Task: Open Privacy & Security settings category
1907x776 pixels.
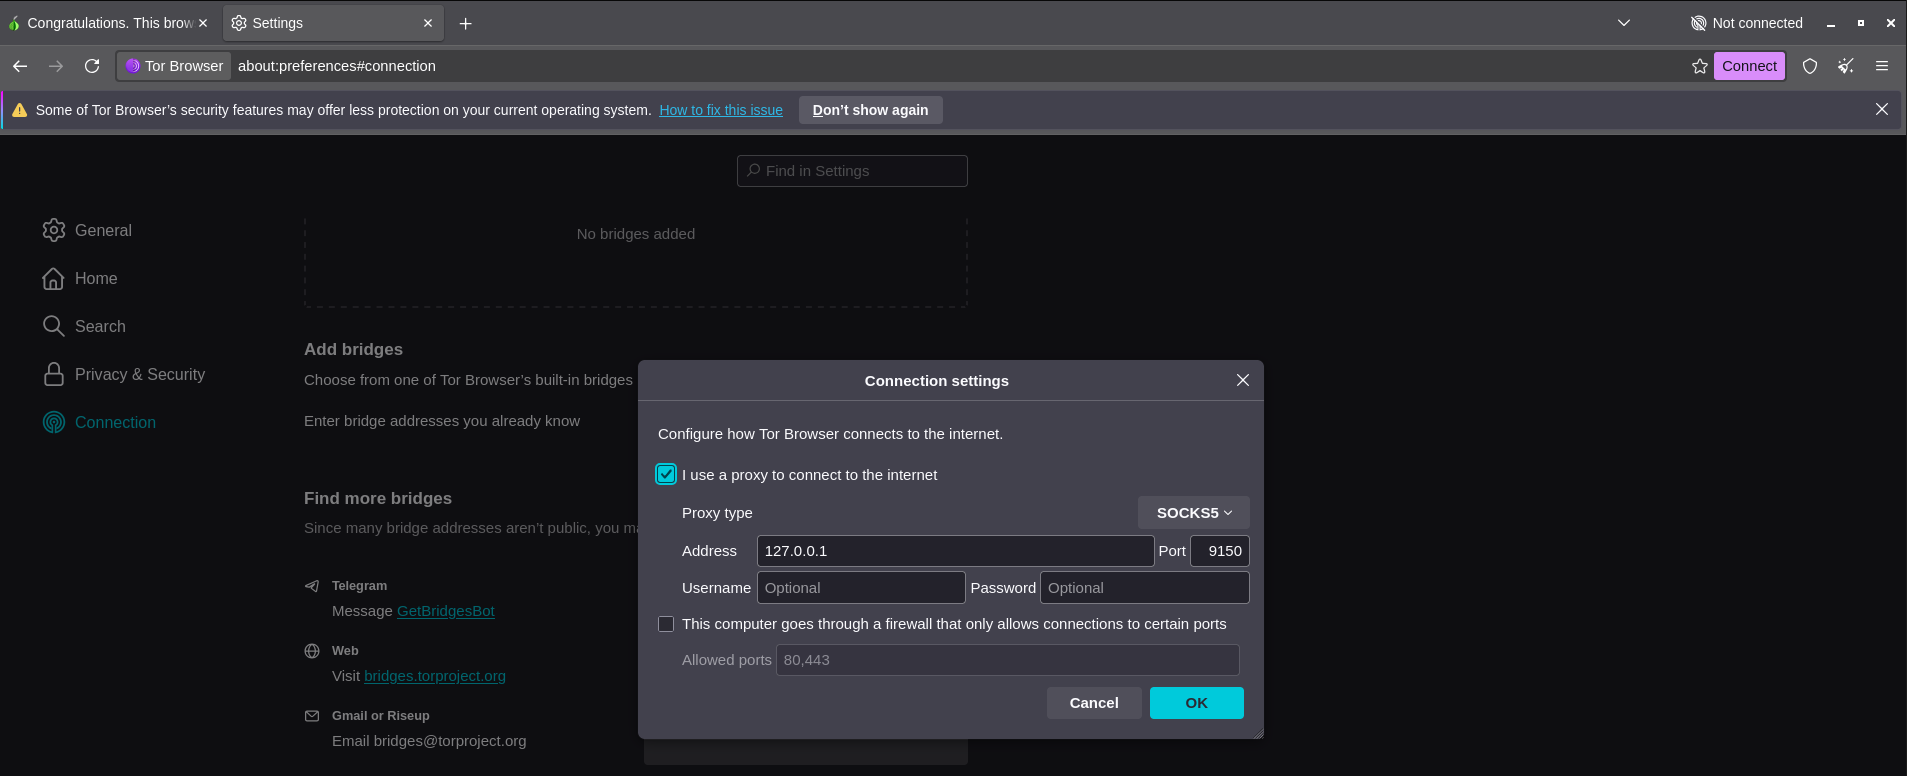Action: point(124,374)
